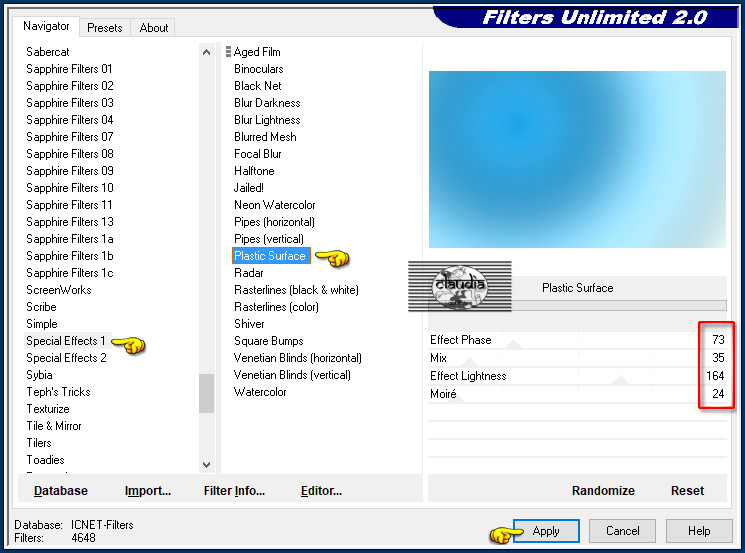The image size is (745, 553).
Task: Select Tile & Mirror category
Action: tap(54, 426)
